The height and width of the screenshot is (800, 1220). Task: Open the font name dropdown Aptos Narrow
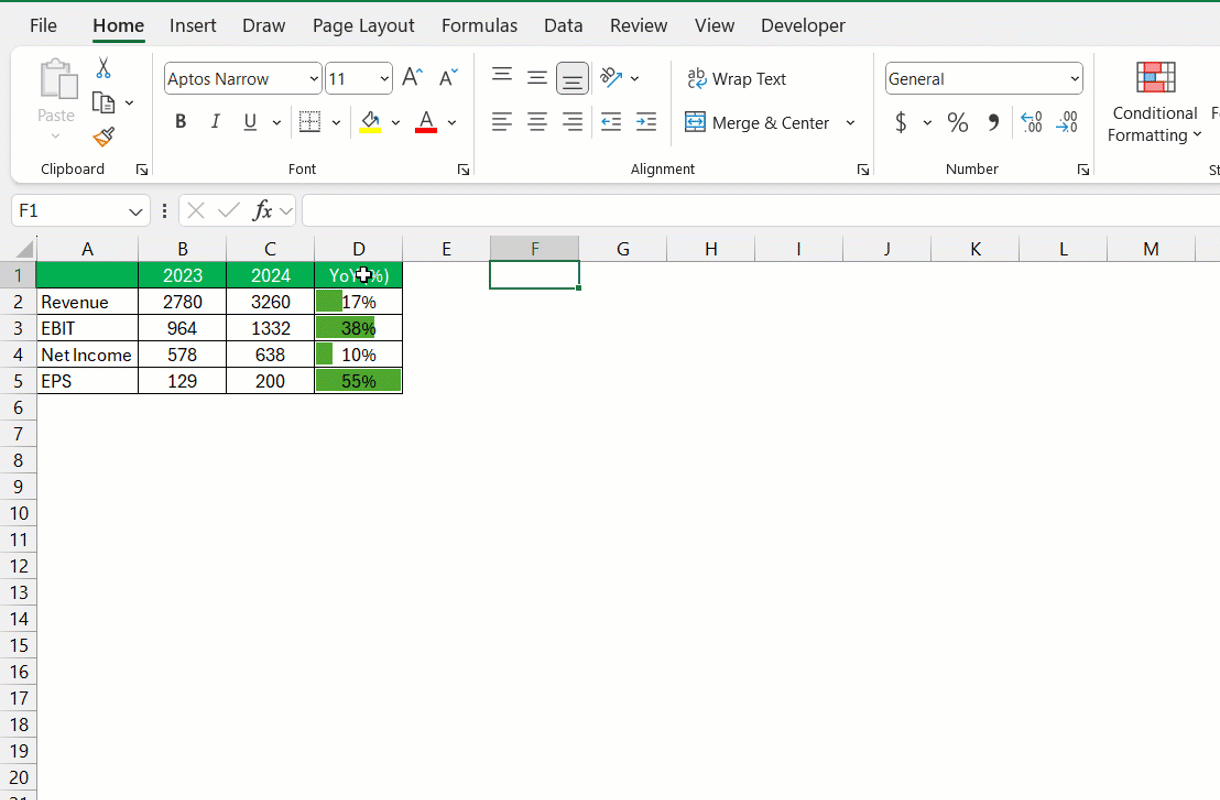[314, 78]
